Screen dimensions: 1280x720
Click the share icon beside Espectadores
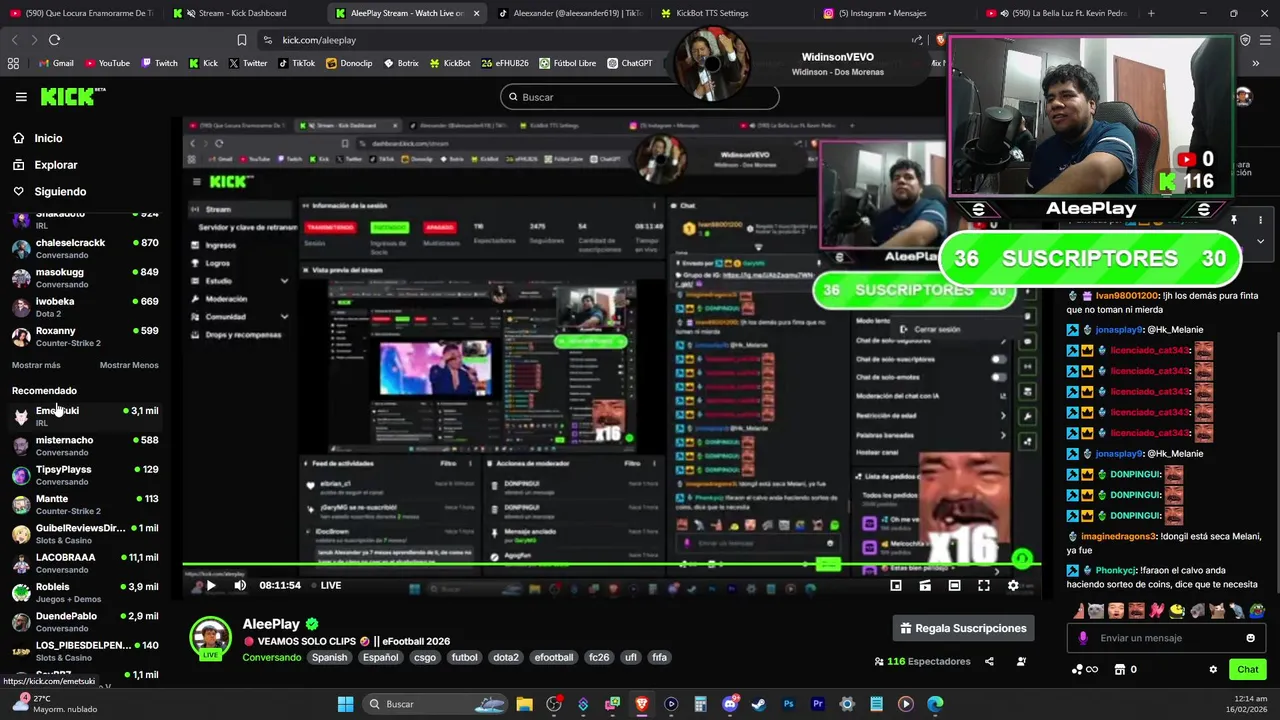pyautogui.click(x=989, y=661)
